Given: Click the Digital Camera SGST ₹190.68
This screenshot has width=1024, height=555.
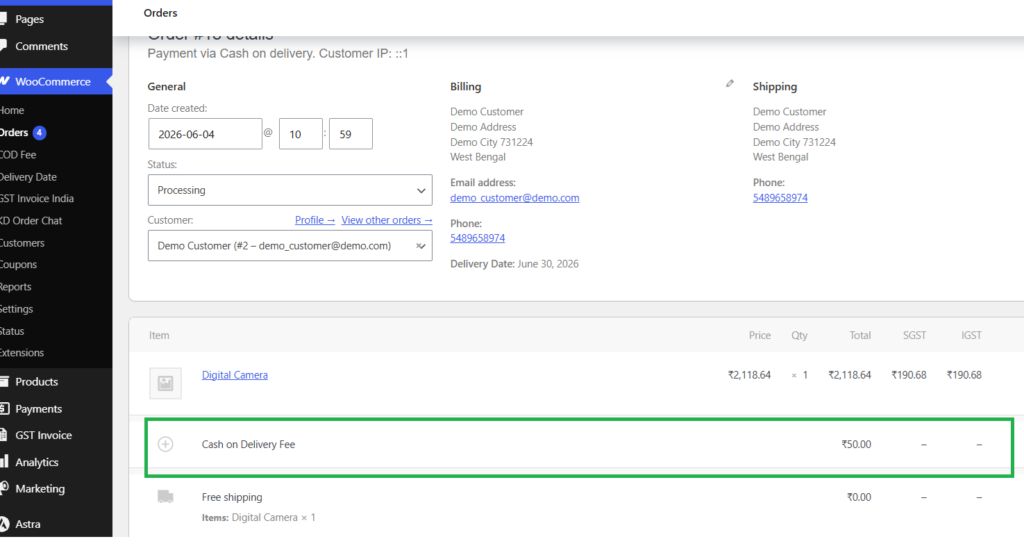Looking at the screenshot, I should (908, 375).
